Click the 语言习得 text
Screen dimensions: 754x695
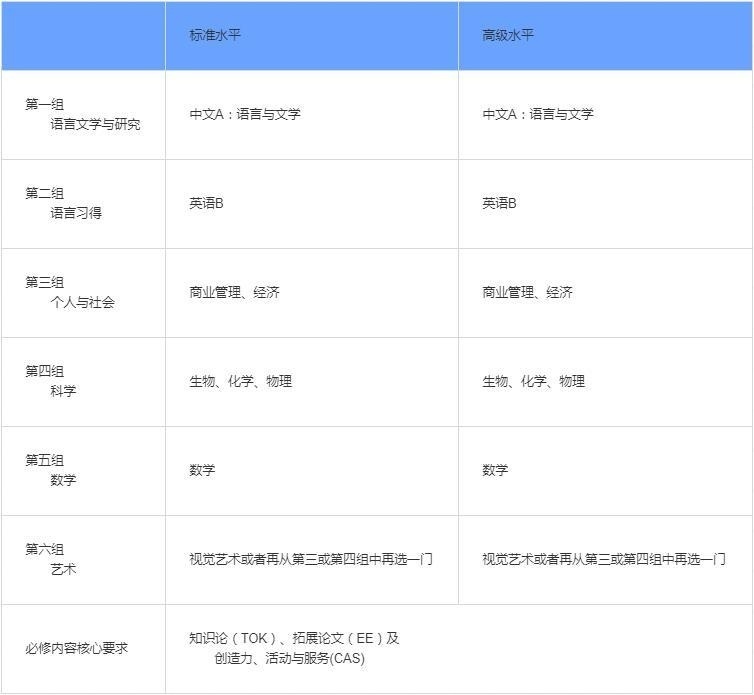pos(76,213)
